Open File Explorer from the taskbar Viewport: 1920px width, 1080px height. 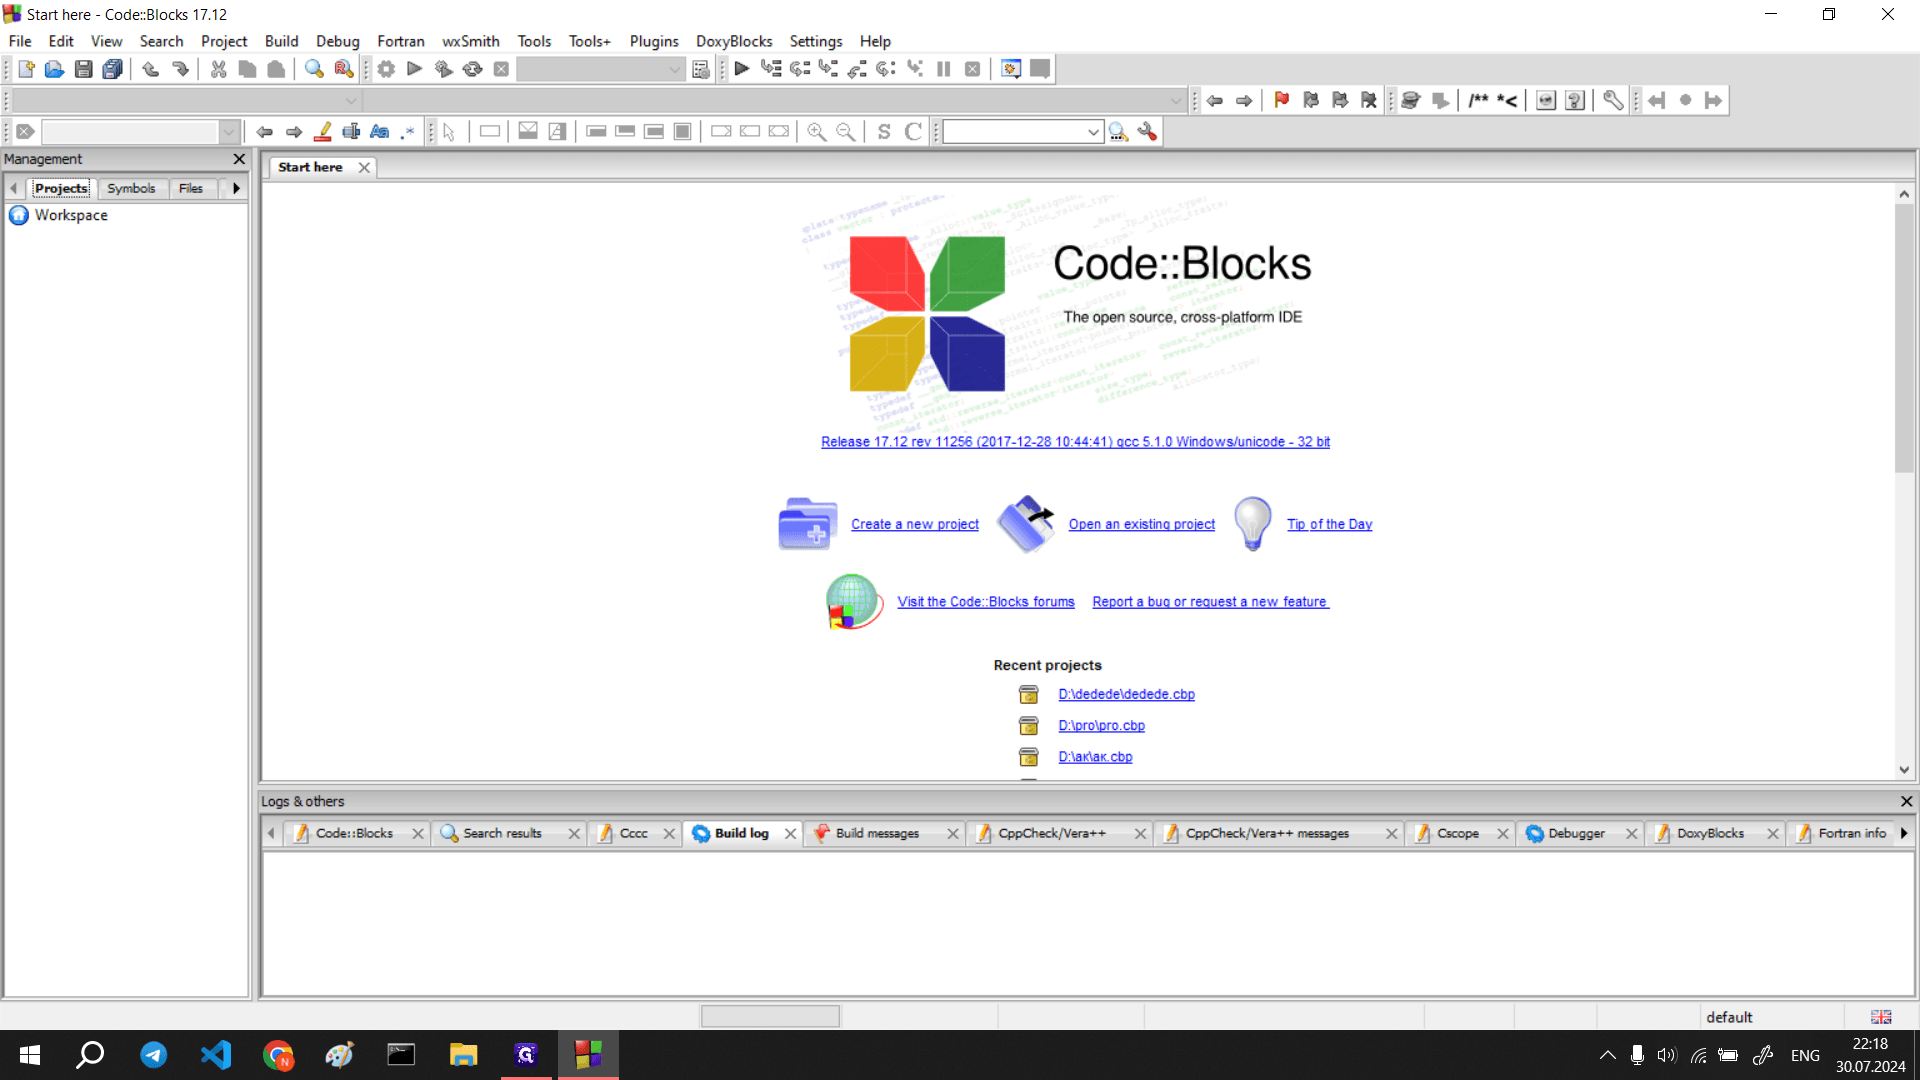tap(463, 1055)
